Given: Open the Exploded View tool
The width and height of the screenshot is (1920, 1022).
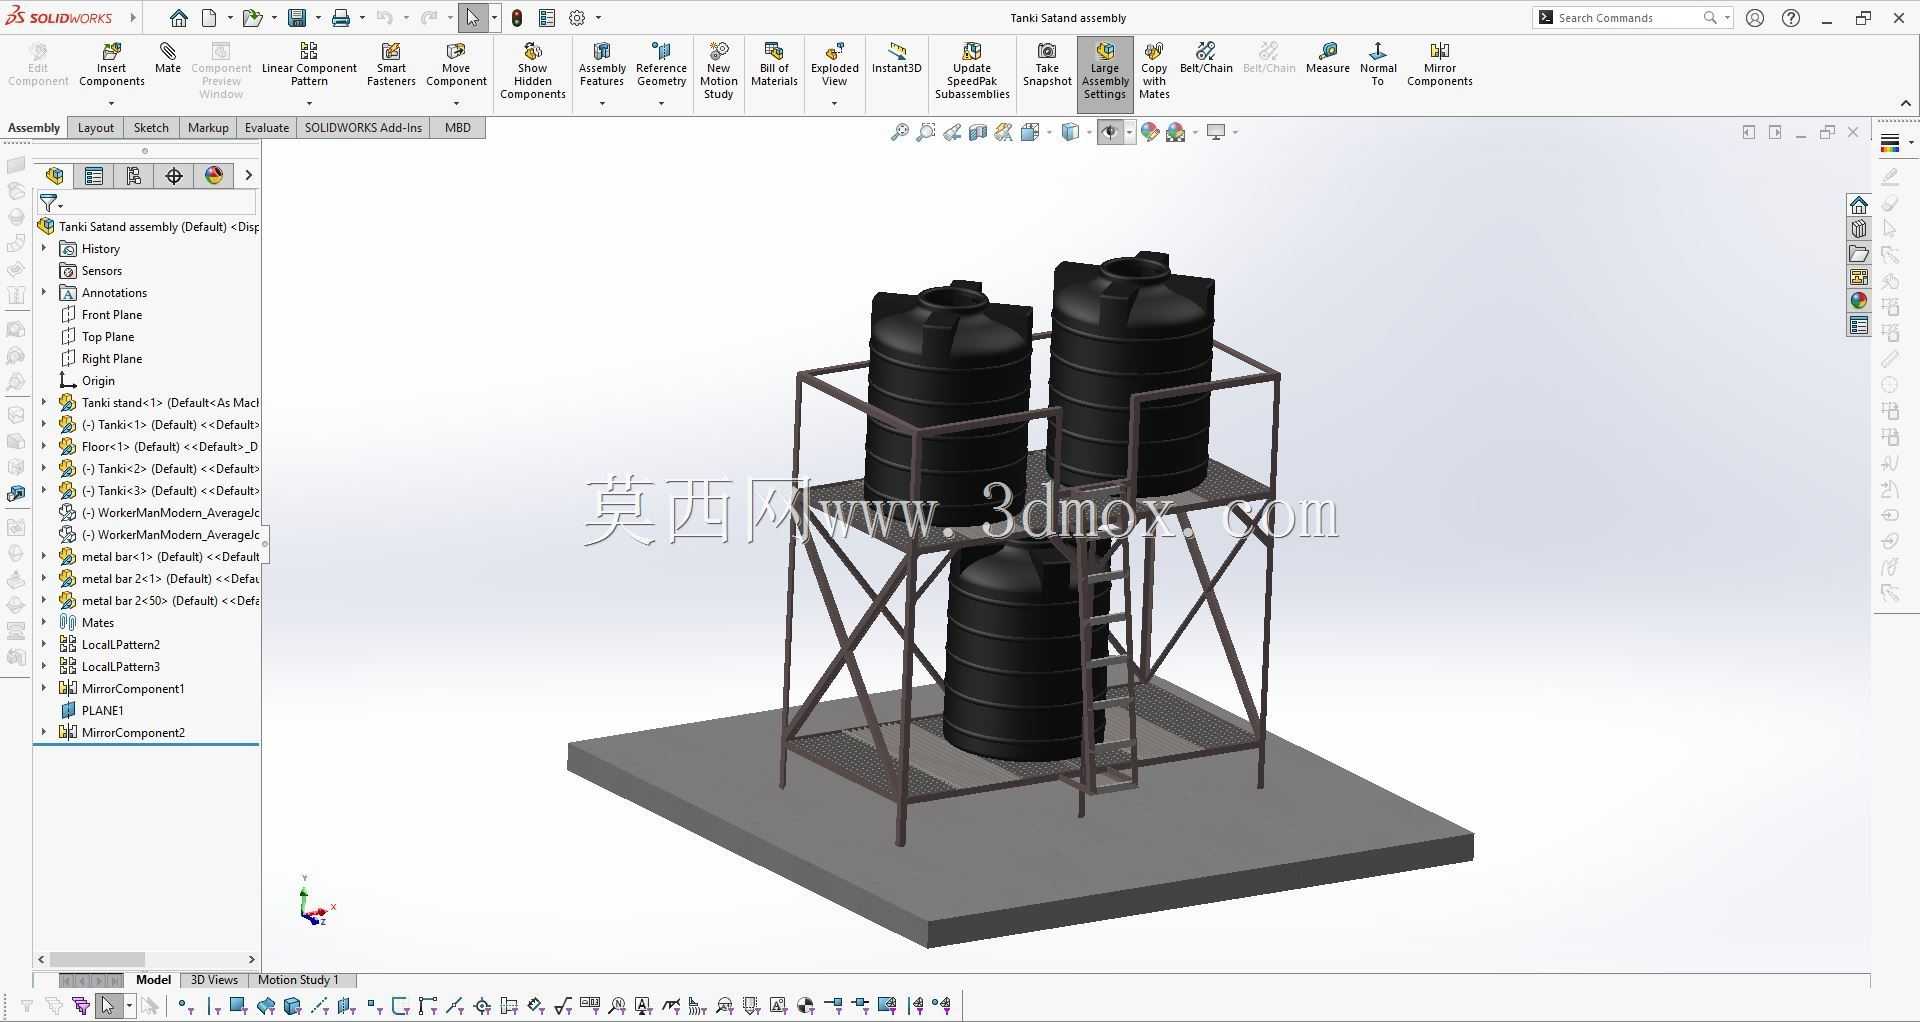Looking at the screenshot, I should [x=834, y=64].
